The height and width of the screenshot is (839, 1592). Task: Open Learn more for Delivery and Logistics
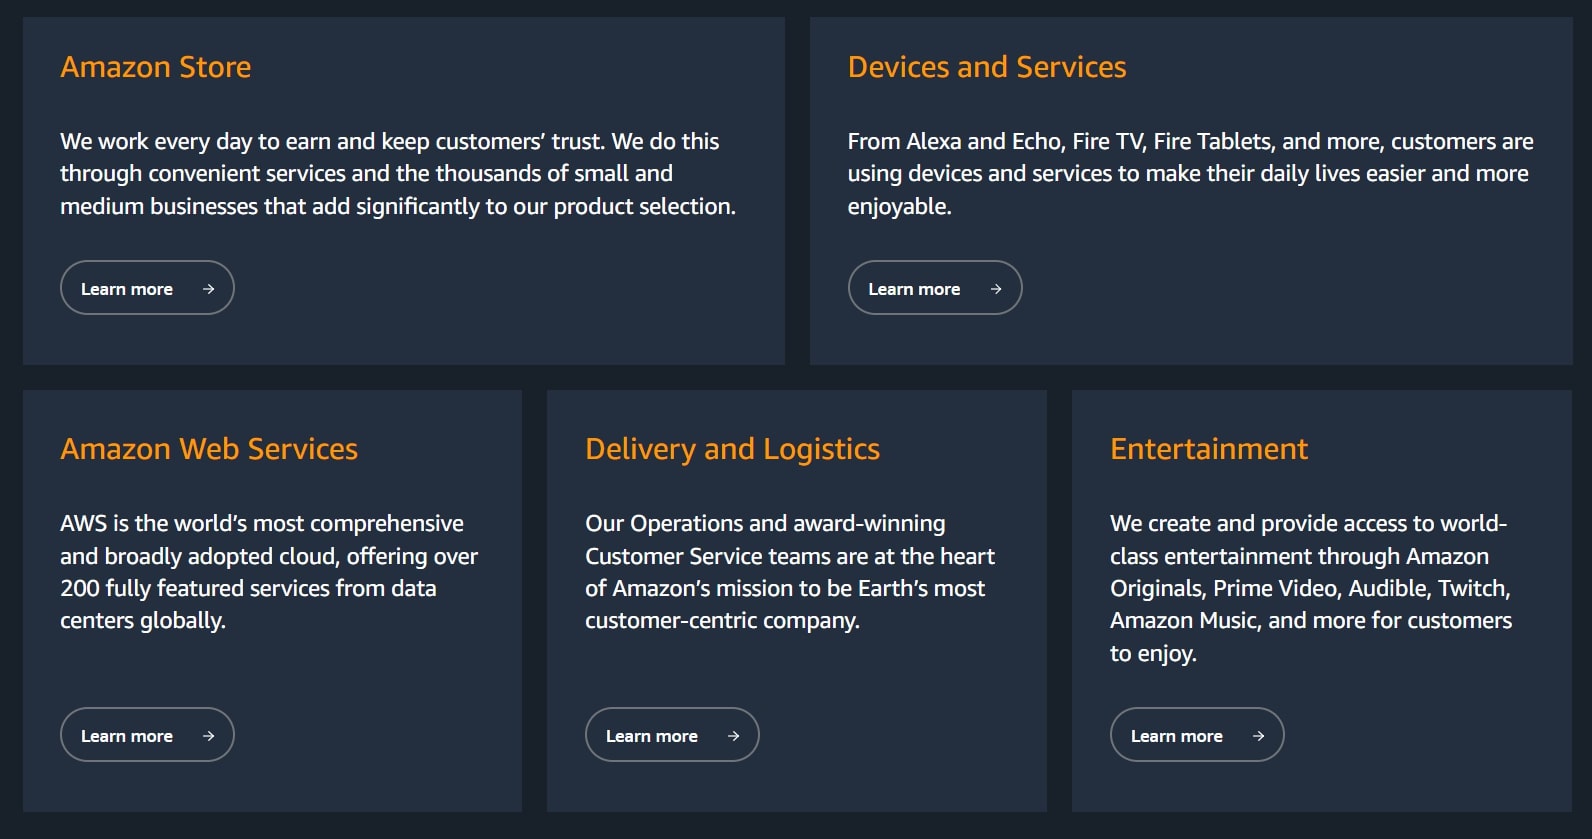click(x=672, y=735)
